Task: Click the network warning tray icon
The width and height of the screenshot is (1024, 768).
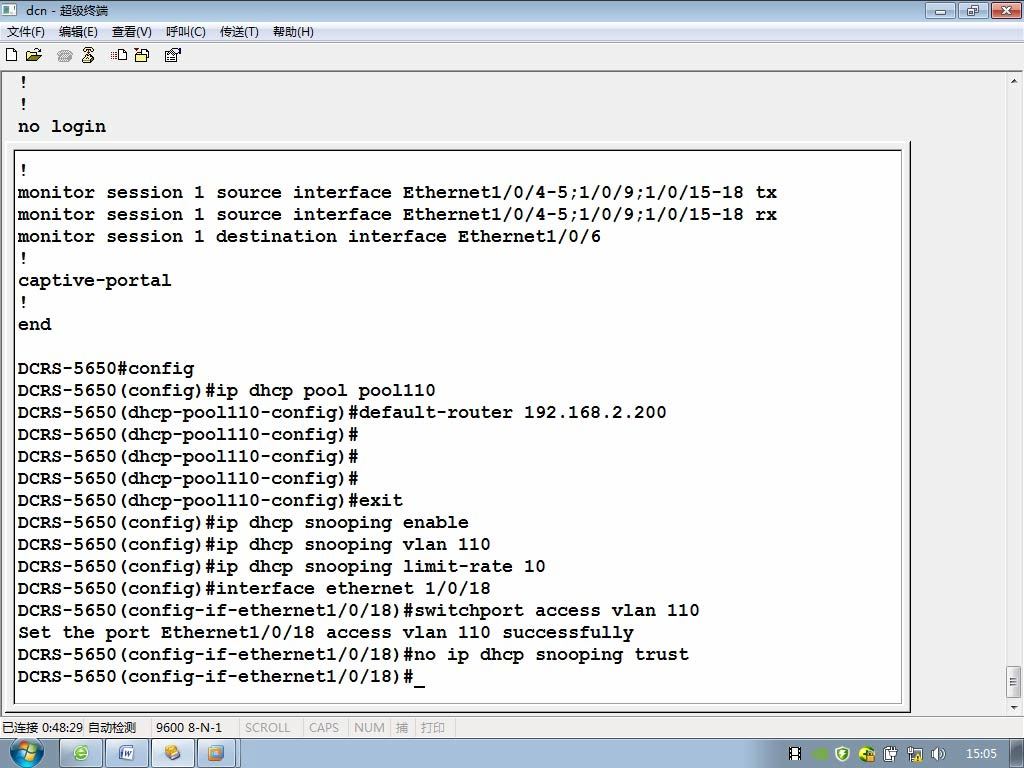Action: [x=915, y=754]
